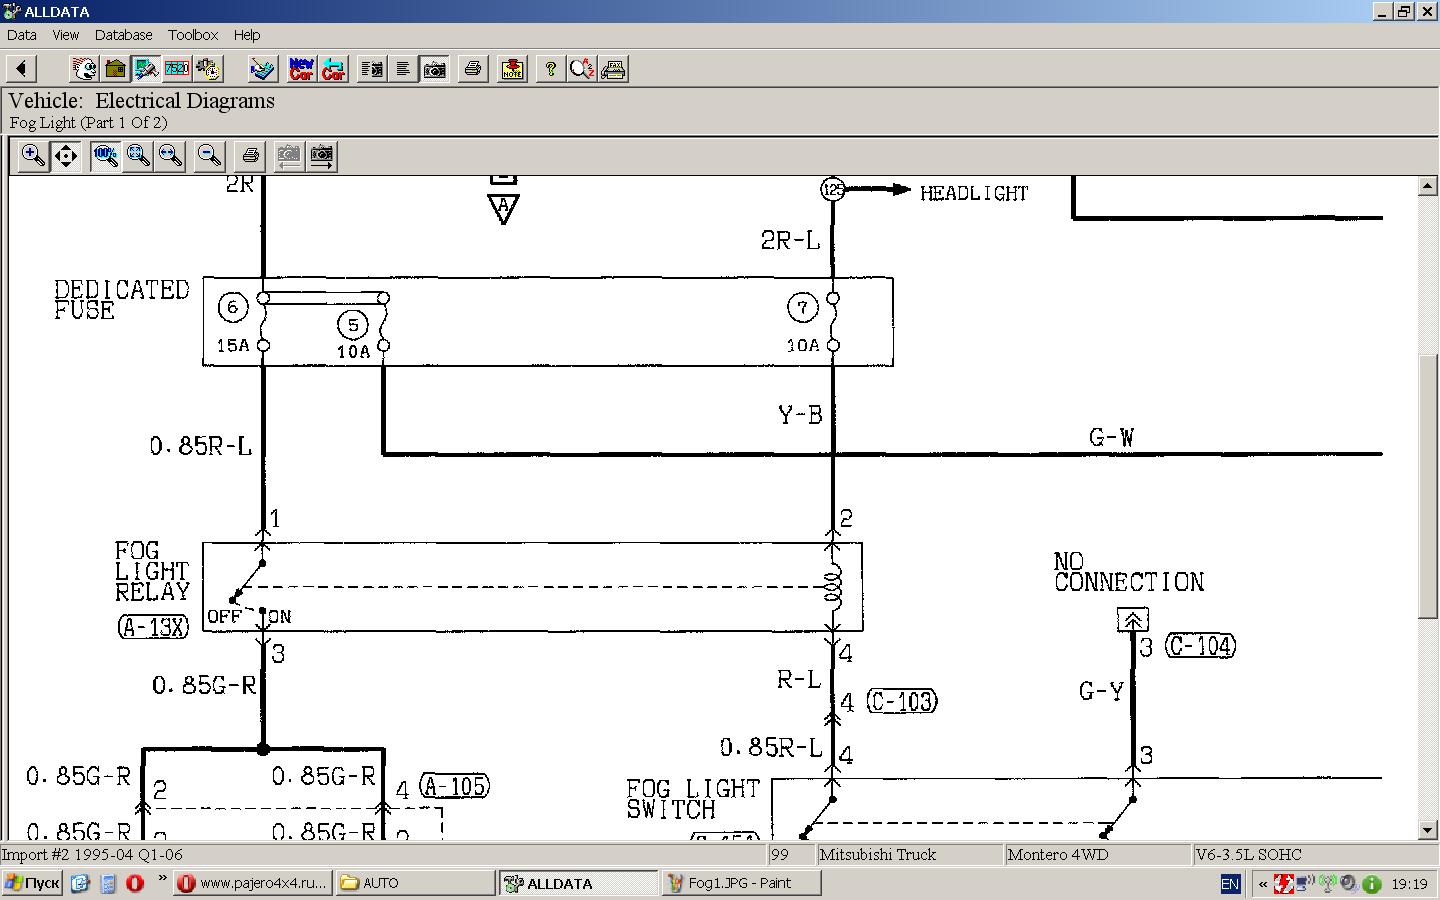Expand the View menu
The image size is (1440, 900).
pos(65,35)
